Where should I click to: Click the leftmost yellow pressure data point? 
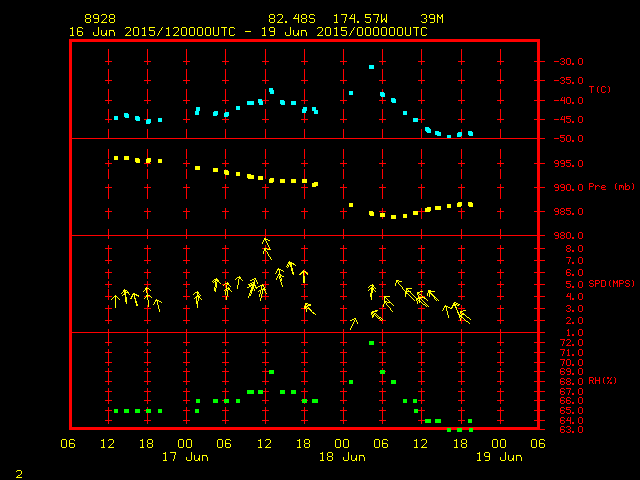pyautogui.click(x=116, y=157)
